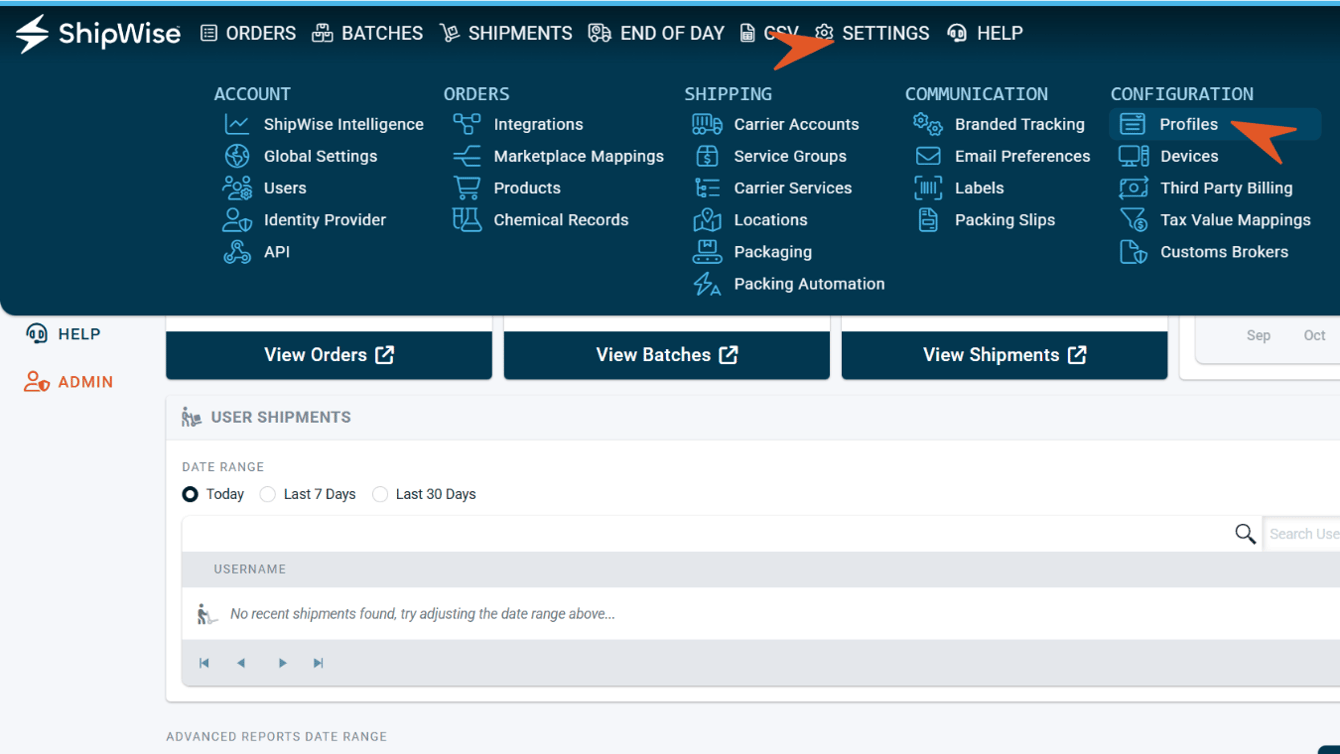This screenshot has height=754, width=1340.
Task: Click the View Shipments button
Action: [x=1005, y=355]
